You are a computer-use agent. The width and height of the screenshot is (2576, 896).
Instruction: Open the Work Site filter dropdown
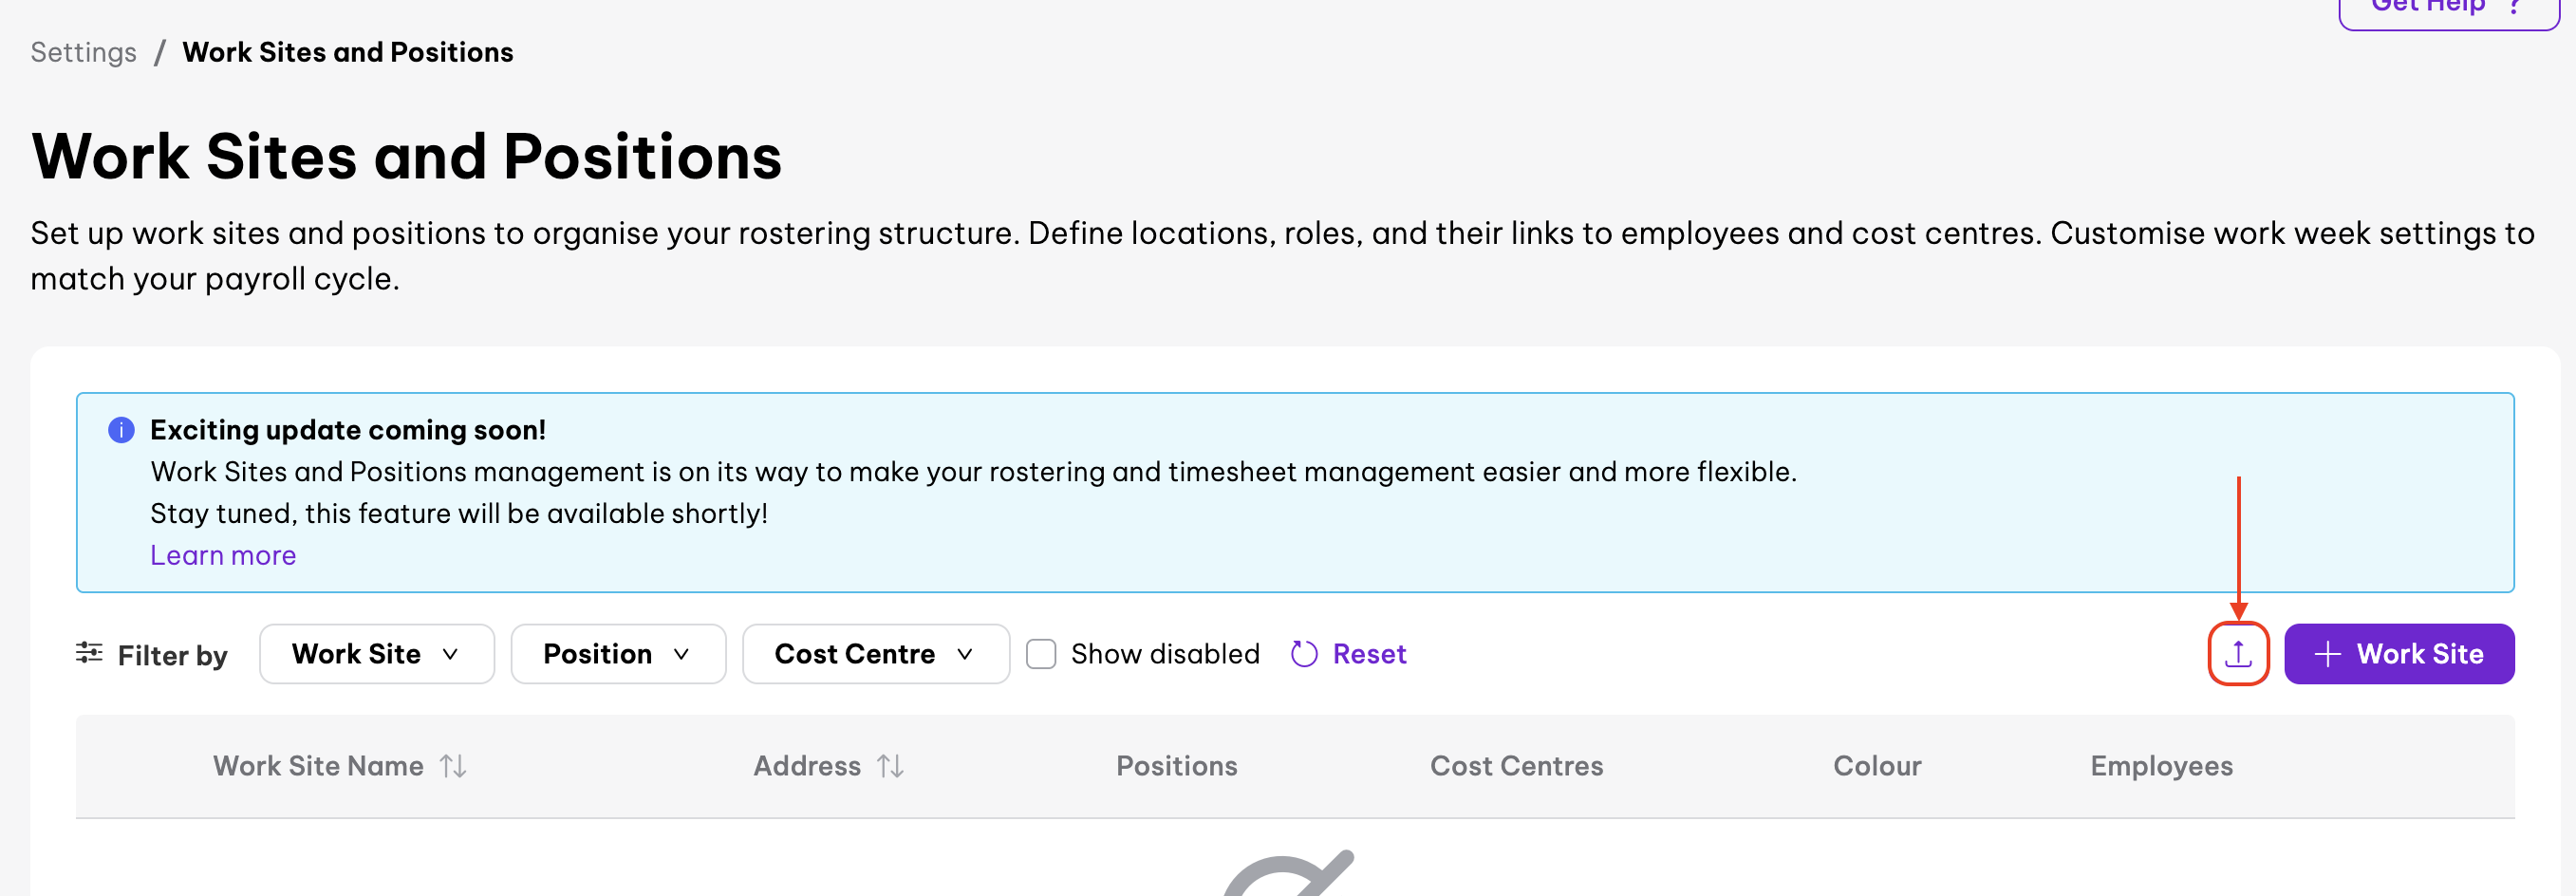(x=376, y=654)
